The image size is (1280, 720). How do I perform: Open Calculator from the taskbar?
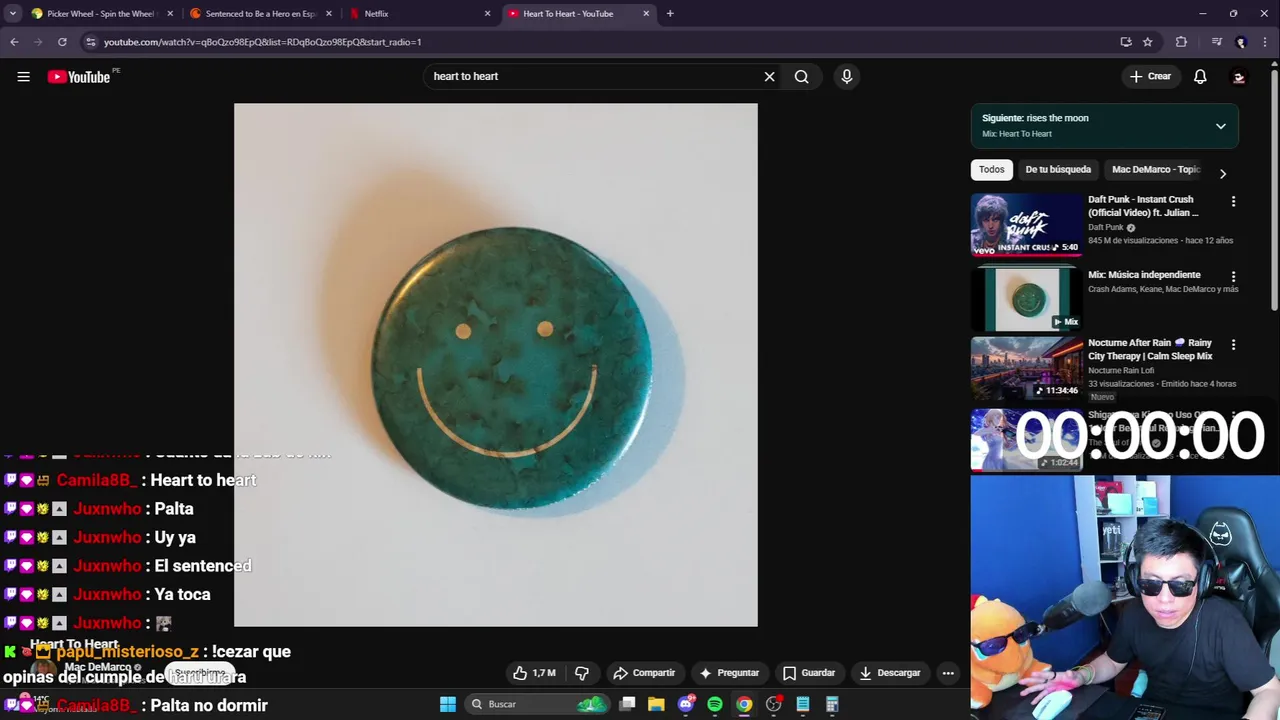click(832, 704)
